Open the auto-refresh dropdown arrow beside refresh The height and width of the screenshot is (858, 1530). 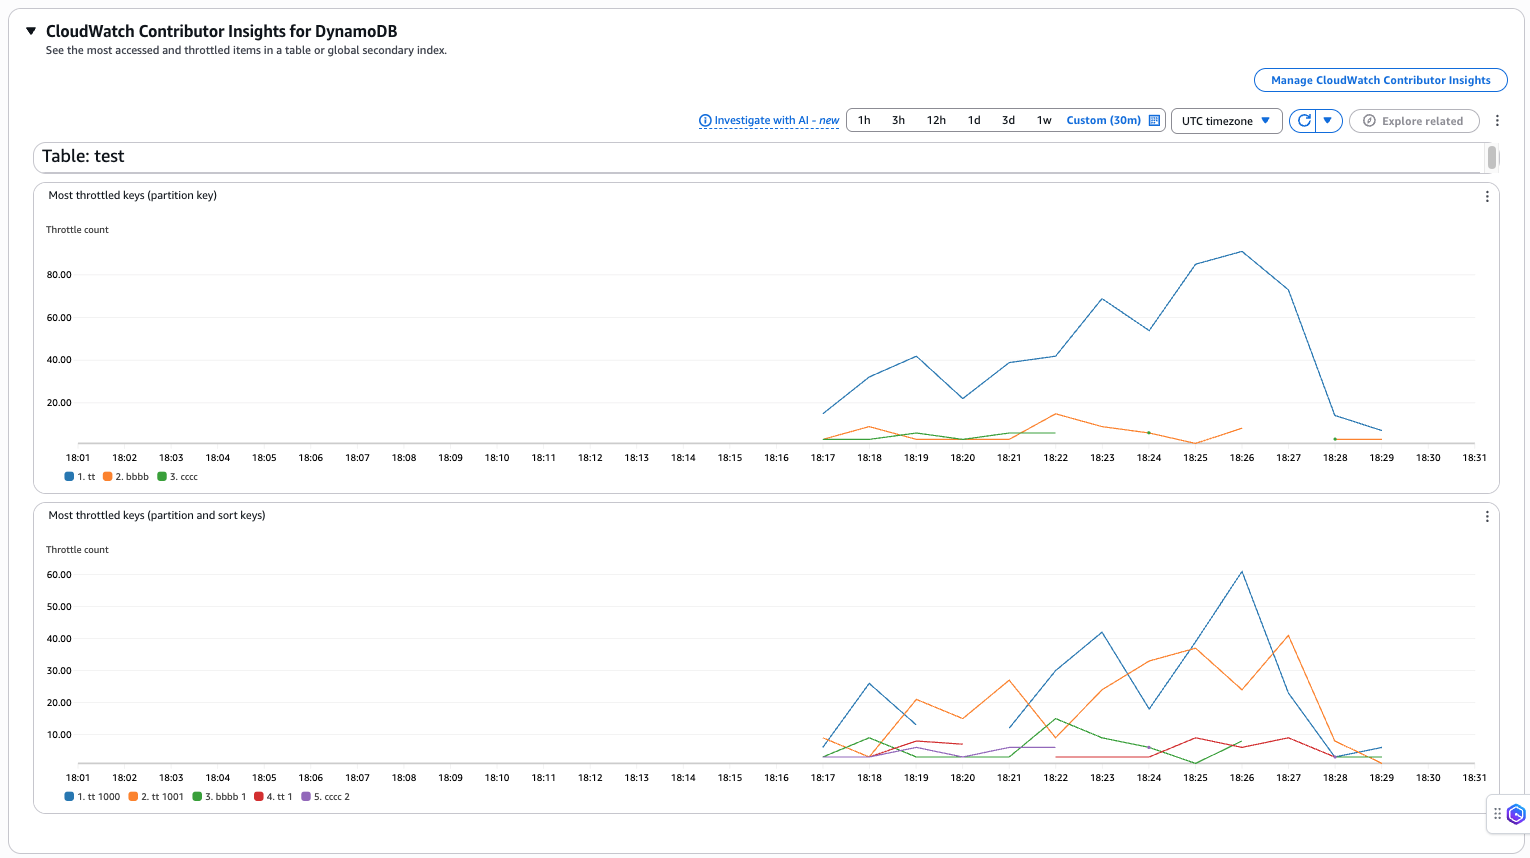pyautogui.click(x=1327, y=120)
